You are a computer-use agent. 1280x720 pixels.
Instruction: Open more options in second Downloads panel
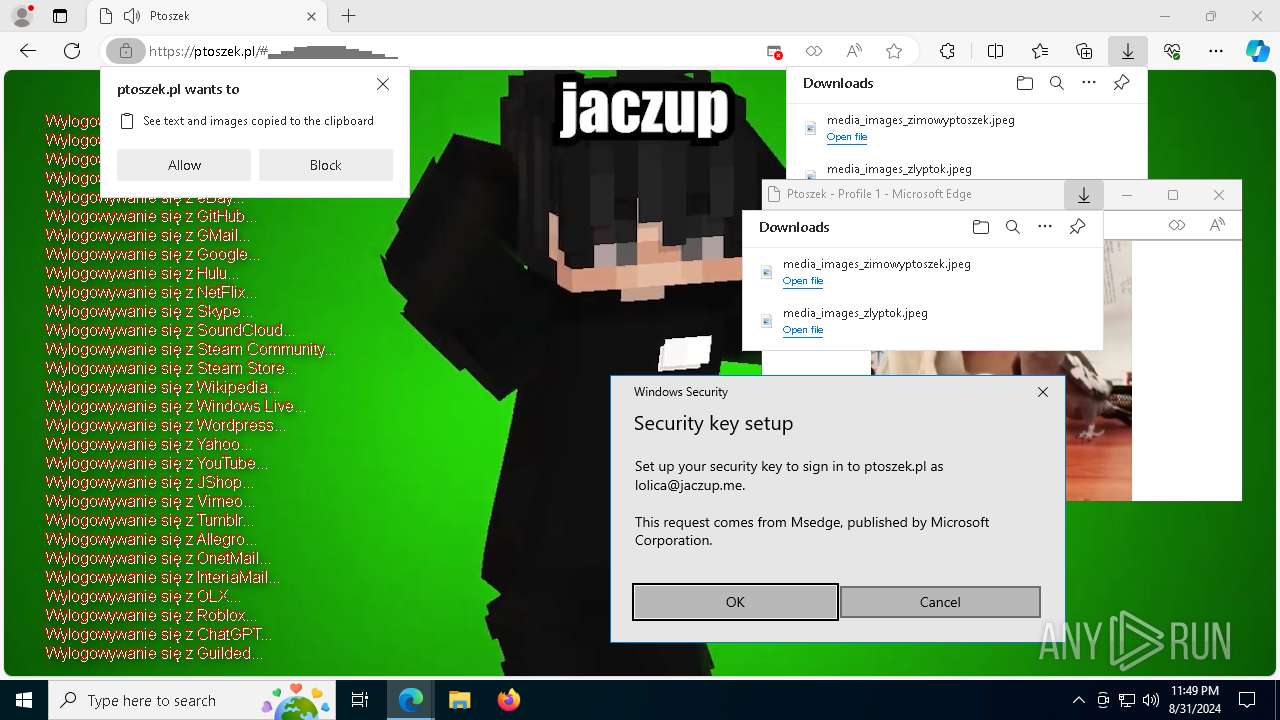coord(1045,227)
